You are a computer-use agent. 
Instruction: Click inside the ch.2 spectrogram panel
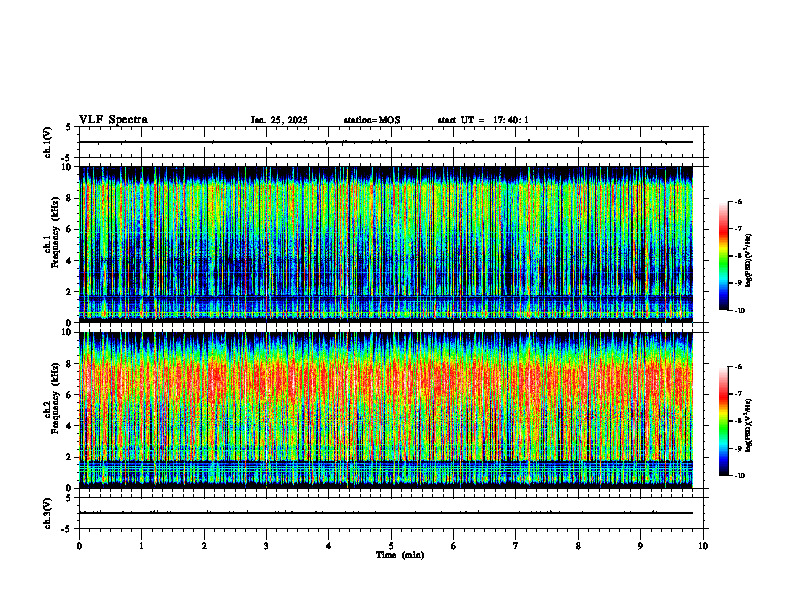pyautogui.click(x=386, y=410)
